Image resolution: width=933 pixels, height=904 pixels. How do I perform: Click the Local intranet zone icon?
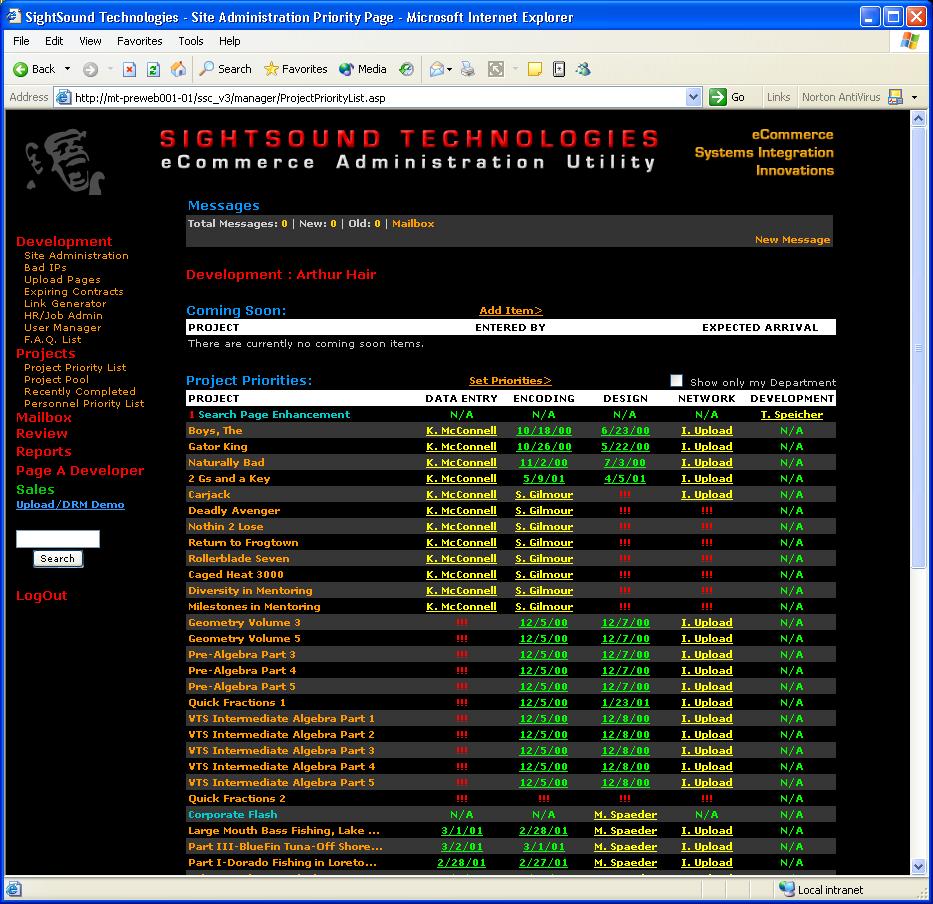pyautogui.click(x=787, y=889)
